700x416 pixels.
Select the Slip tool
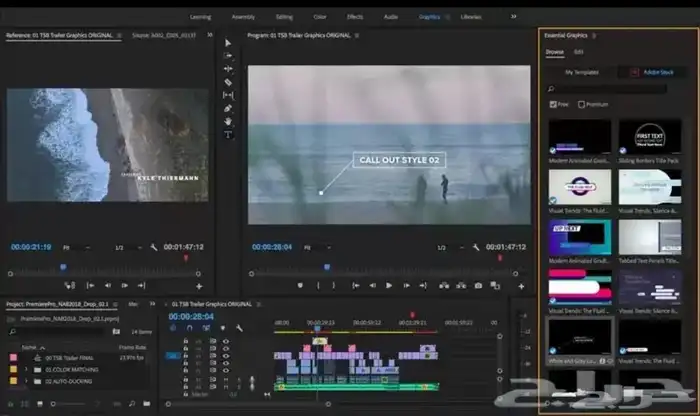pos(228,95)
